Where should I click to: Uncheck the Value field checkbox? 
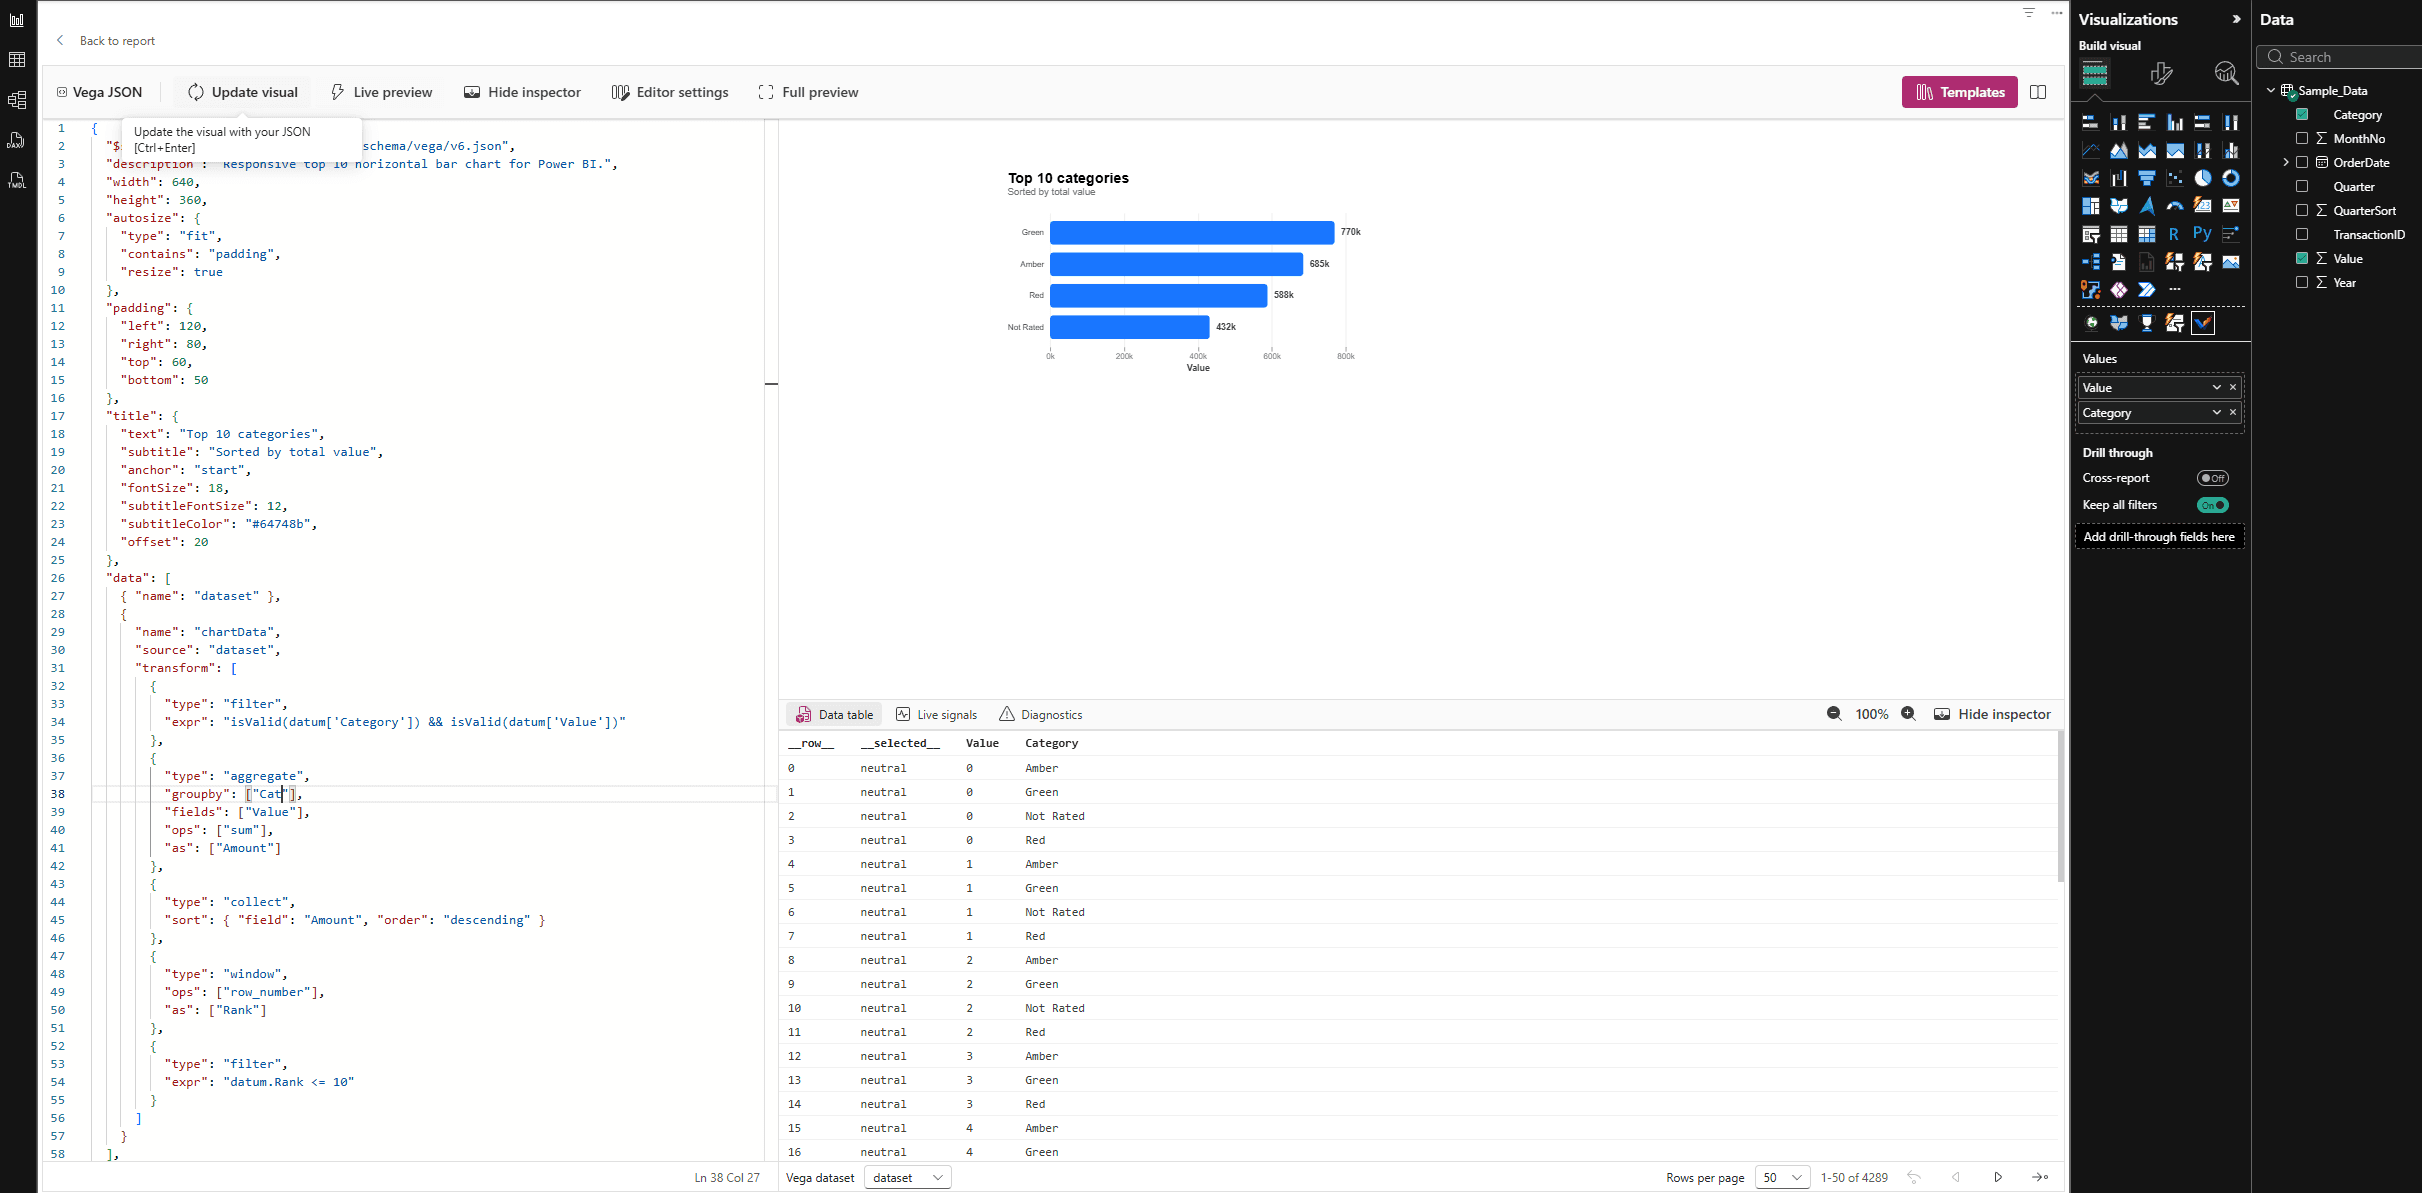[2302, 259]
